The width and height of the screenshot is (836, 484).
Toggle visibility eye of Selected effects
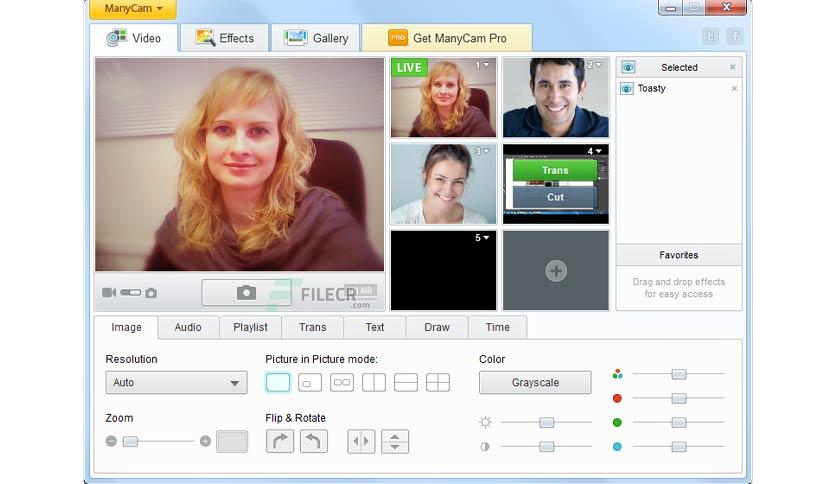[x=628, y=67]
